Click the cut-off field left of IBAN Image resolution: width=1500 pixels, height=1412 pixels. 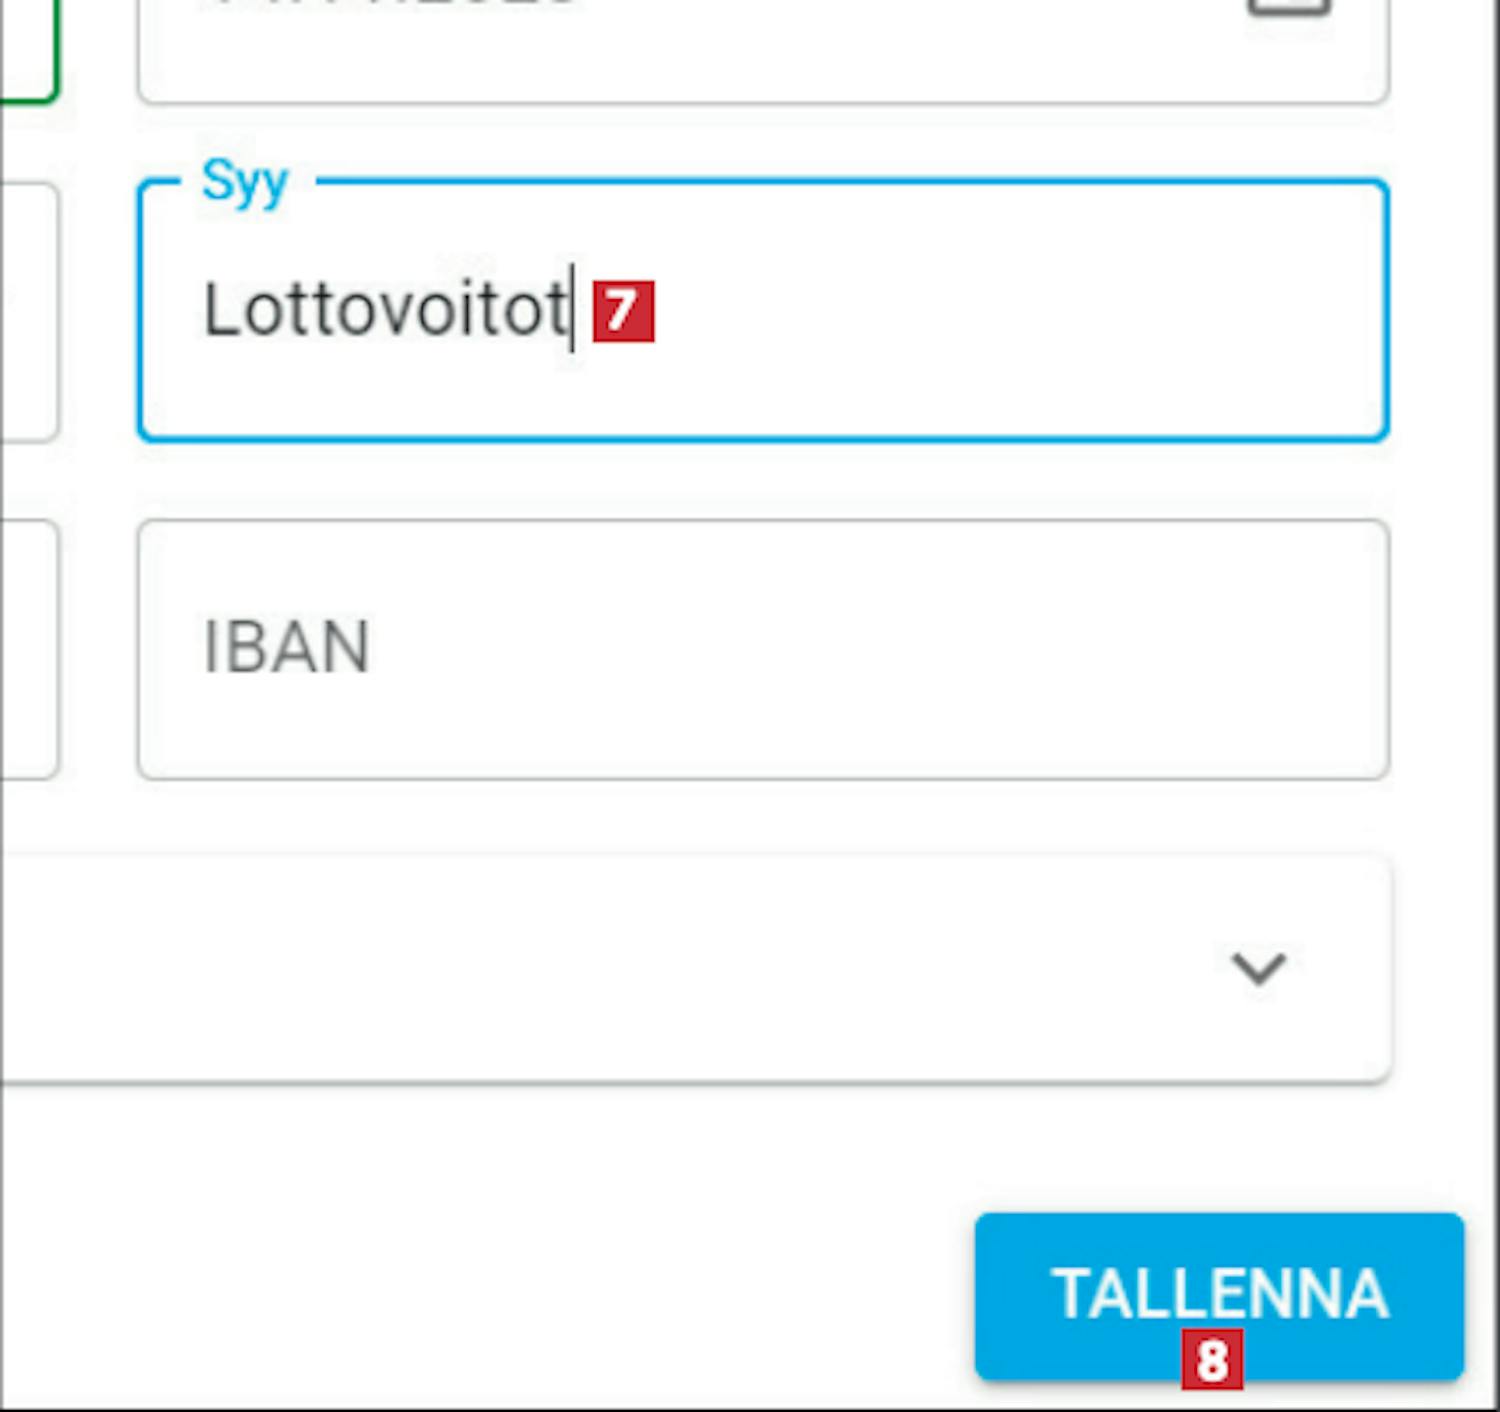[28, 649]
